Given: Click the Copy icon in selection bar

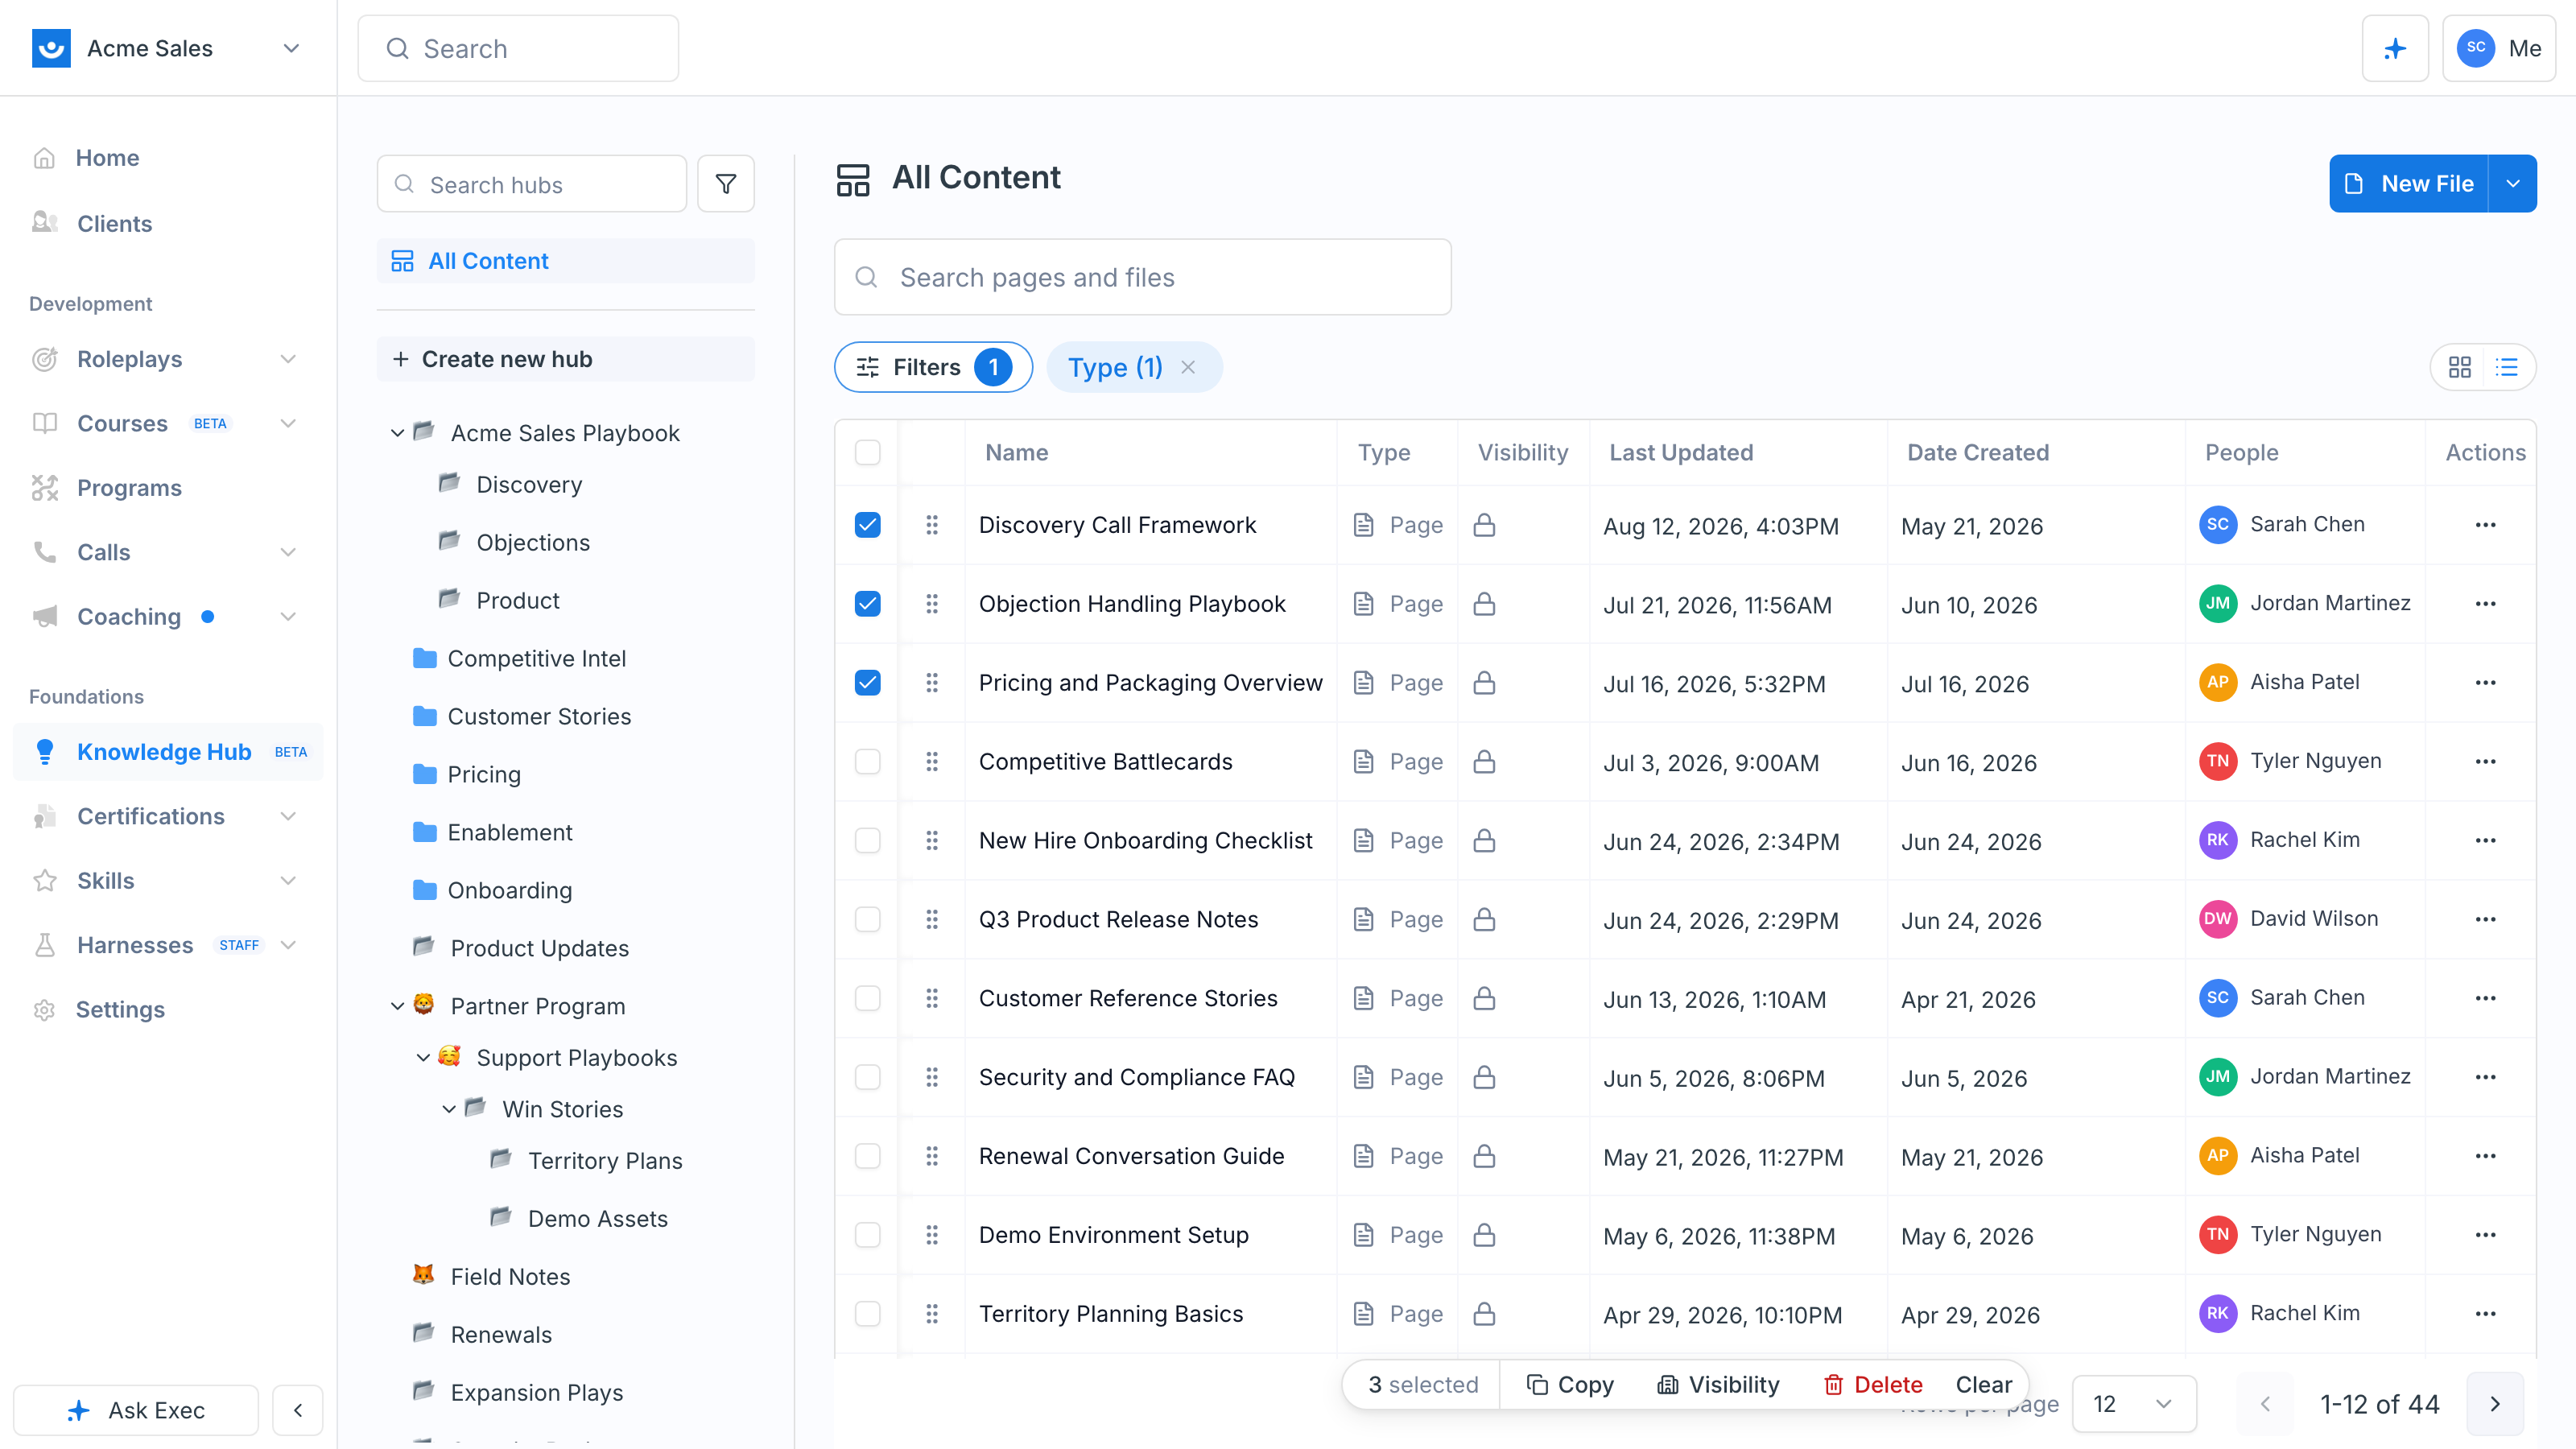Looking at the screenshot, I should [x=1537, y=1385].
